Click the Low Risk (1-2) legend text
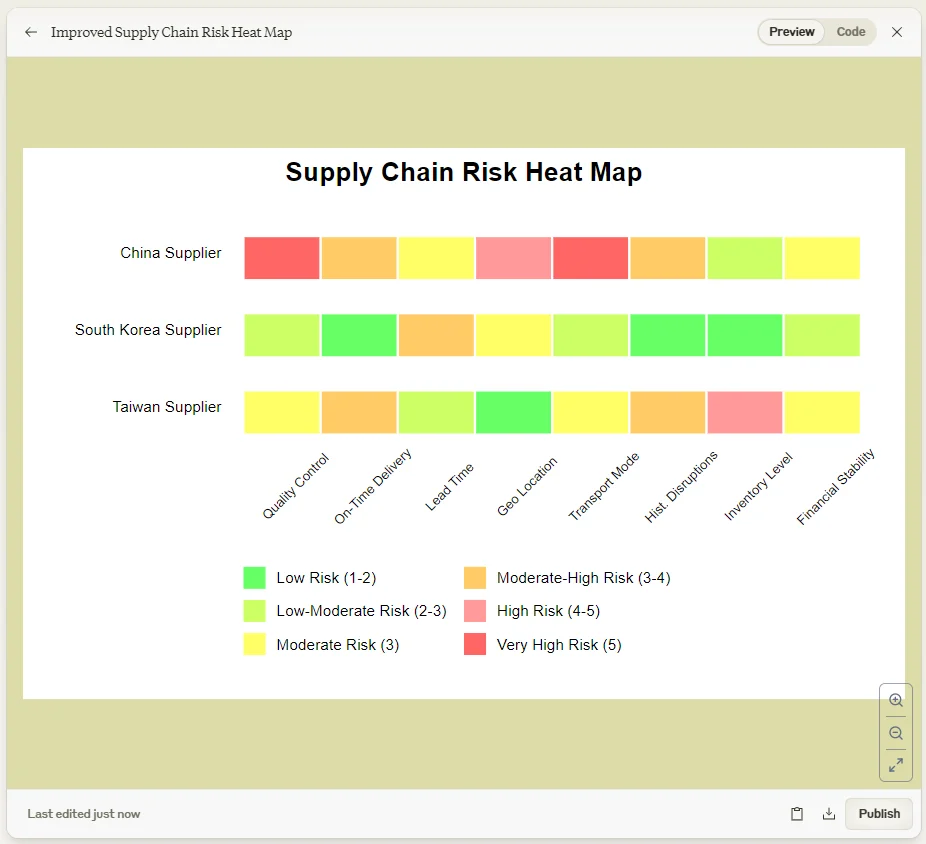Image resolution: width=926 pixels, height=844 pixels. pyautogui.click(x=326, y=578)
